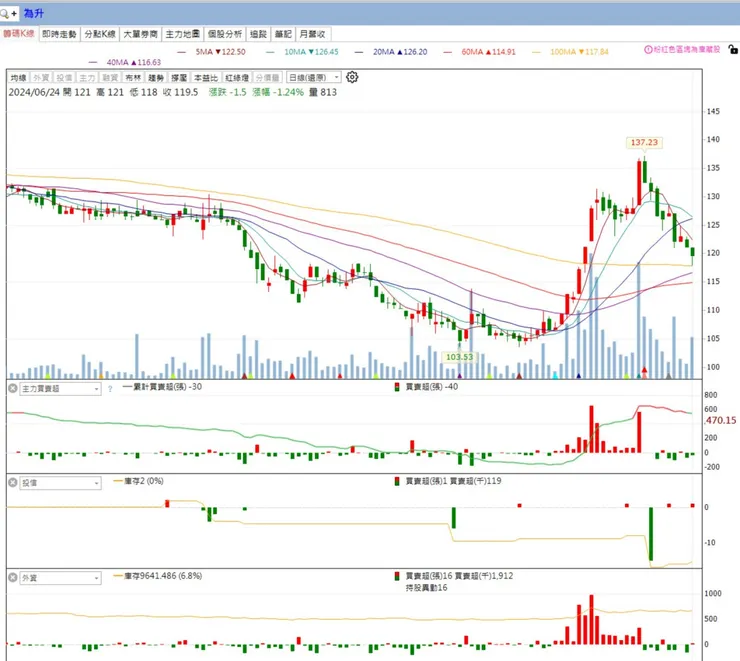Click the 137.23 high price label

[x=644, y=142]
